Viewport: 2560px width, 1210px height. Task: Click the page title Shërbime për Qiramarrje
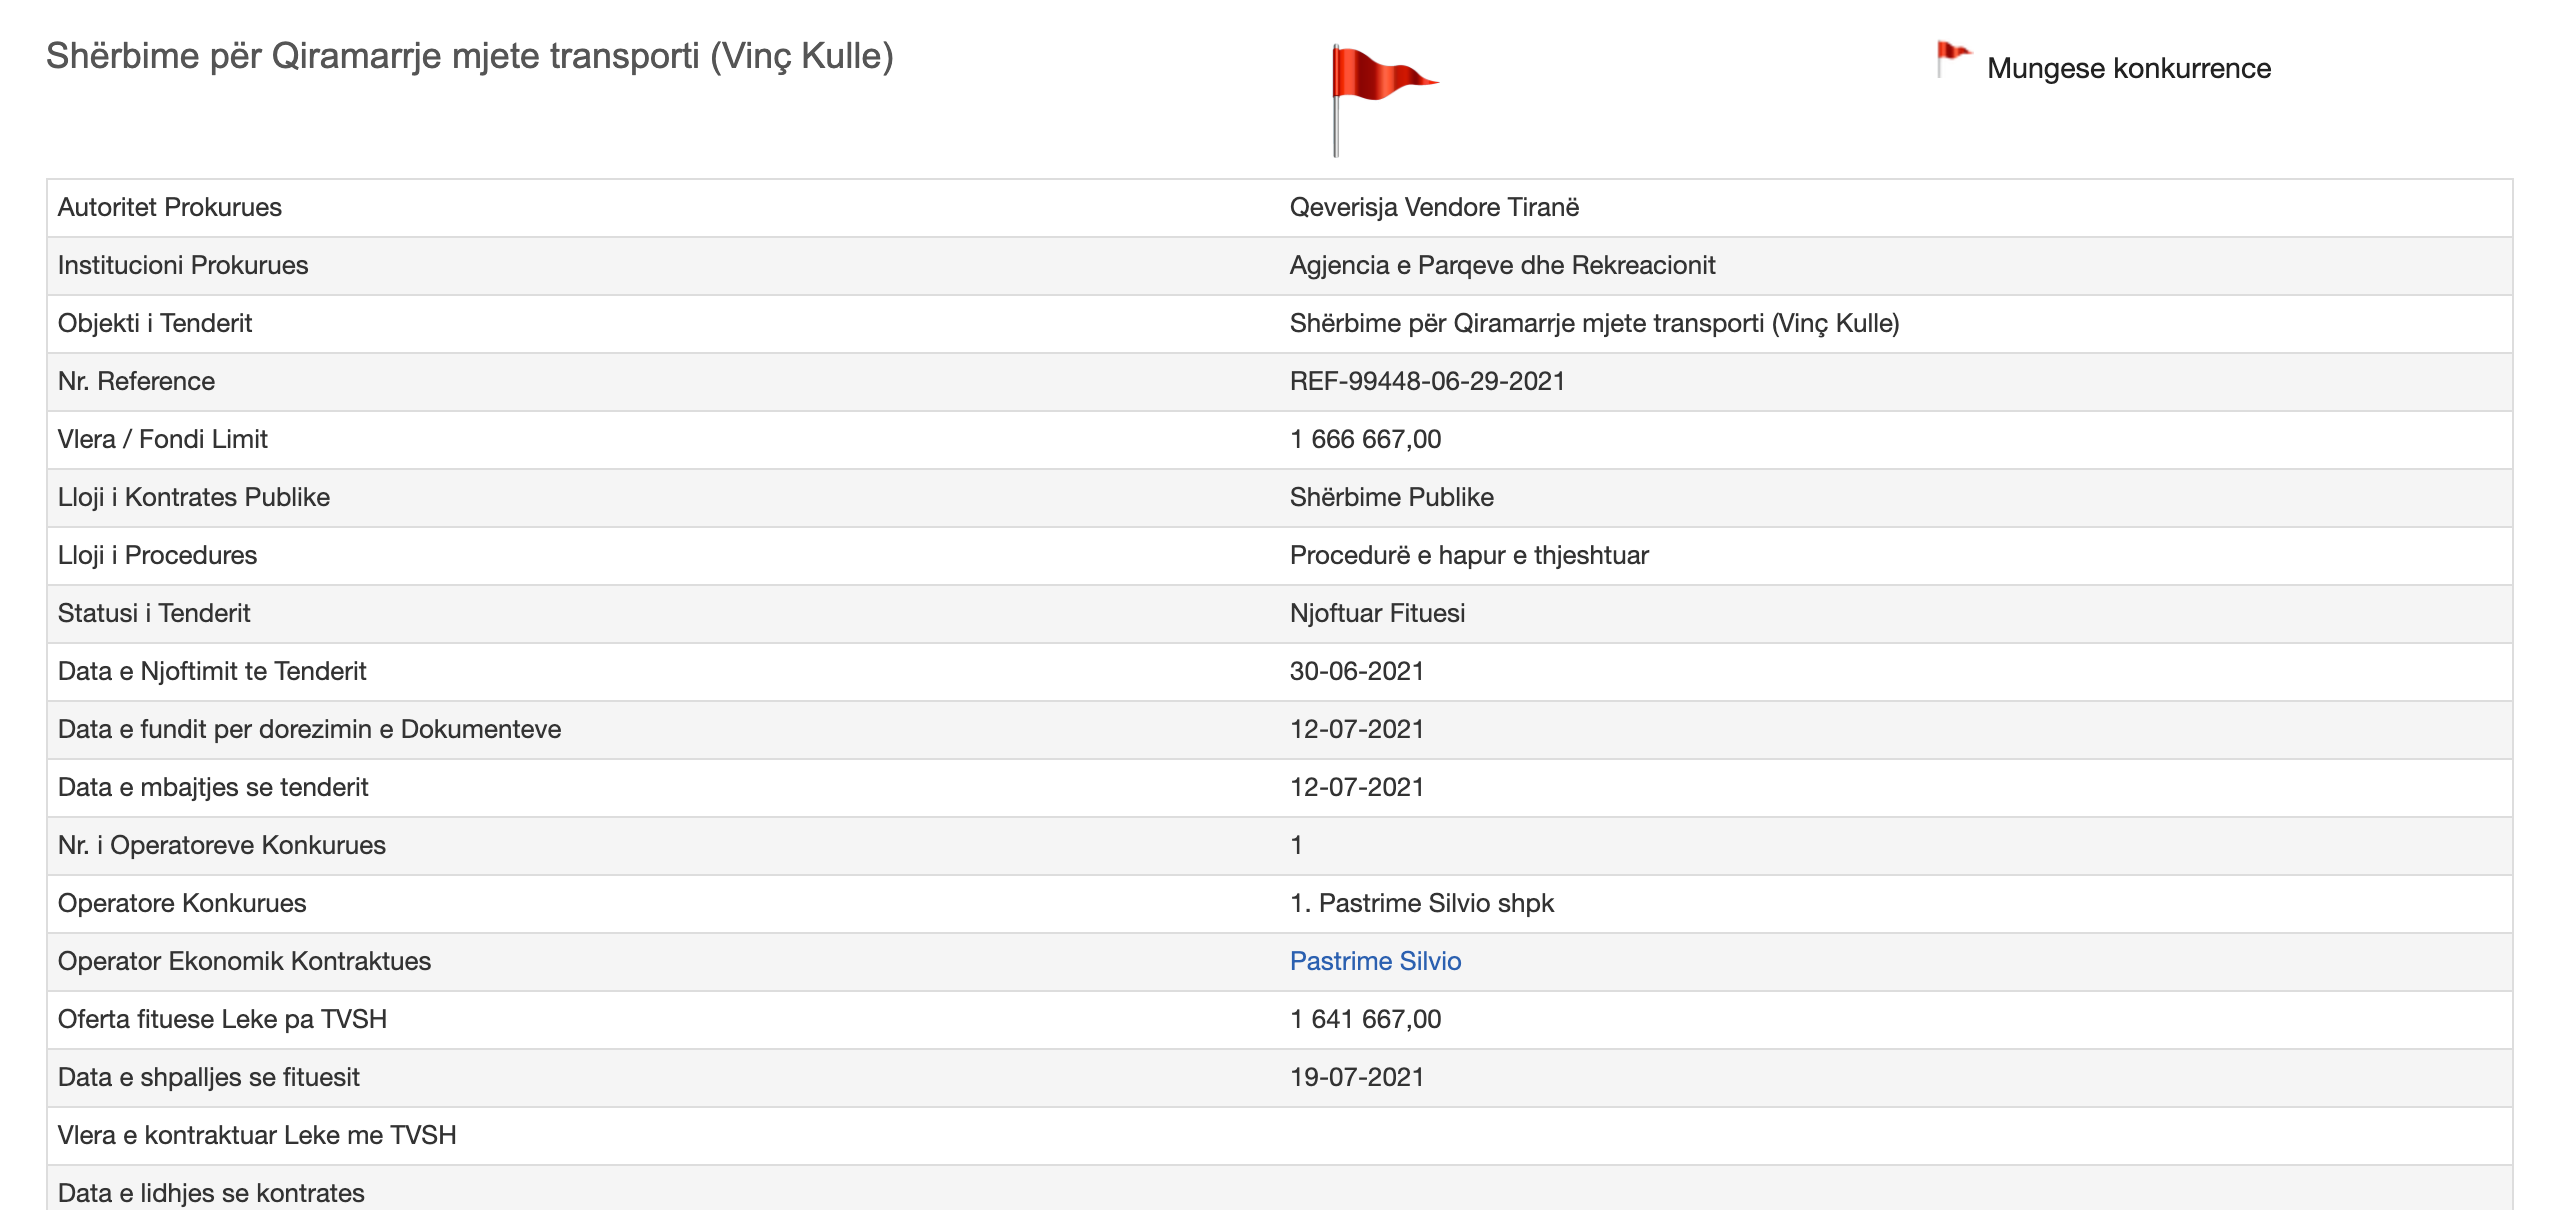coord(469,56)
